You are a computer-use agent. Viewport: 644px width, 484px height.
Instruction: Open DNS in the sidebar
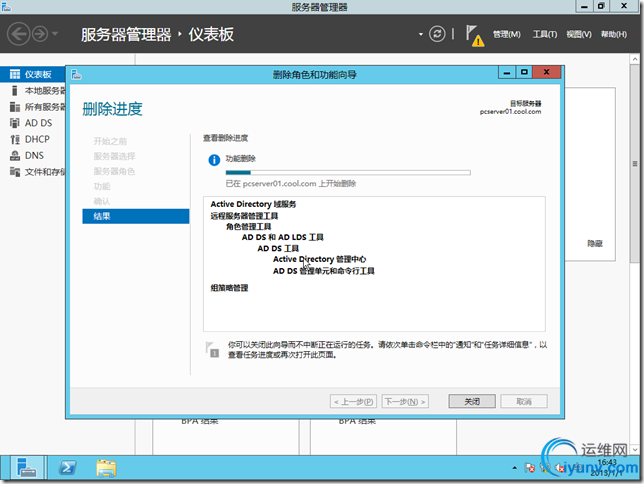tap(33, 155)
